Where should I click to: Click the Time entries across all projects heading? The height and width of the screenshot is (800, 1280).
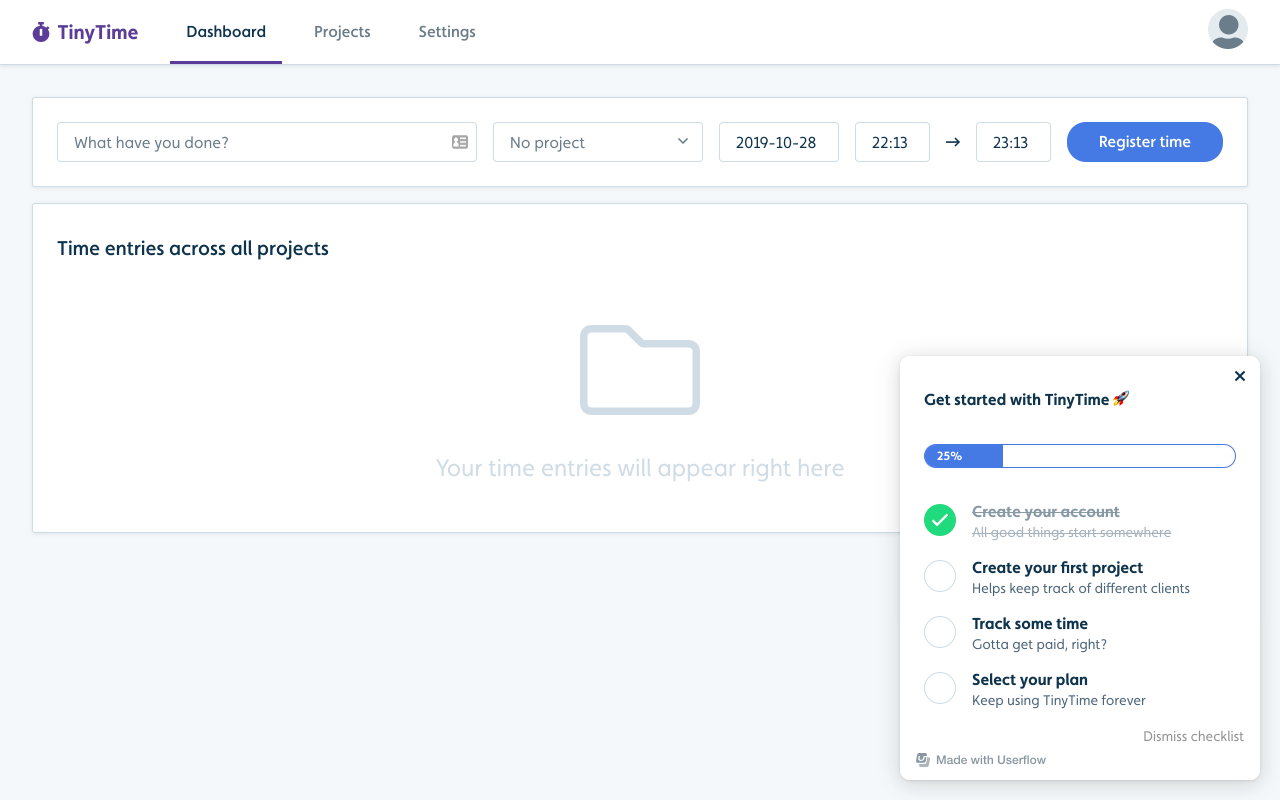pos(193,248)
